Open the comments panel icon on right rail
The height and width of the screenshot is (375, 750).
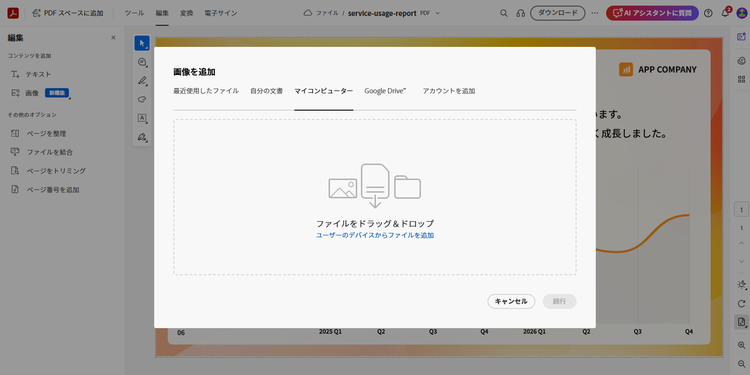(x=741, y=61)
